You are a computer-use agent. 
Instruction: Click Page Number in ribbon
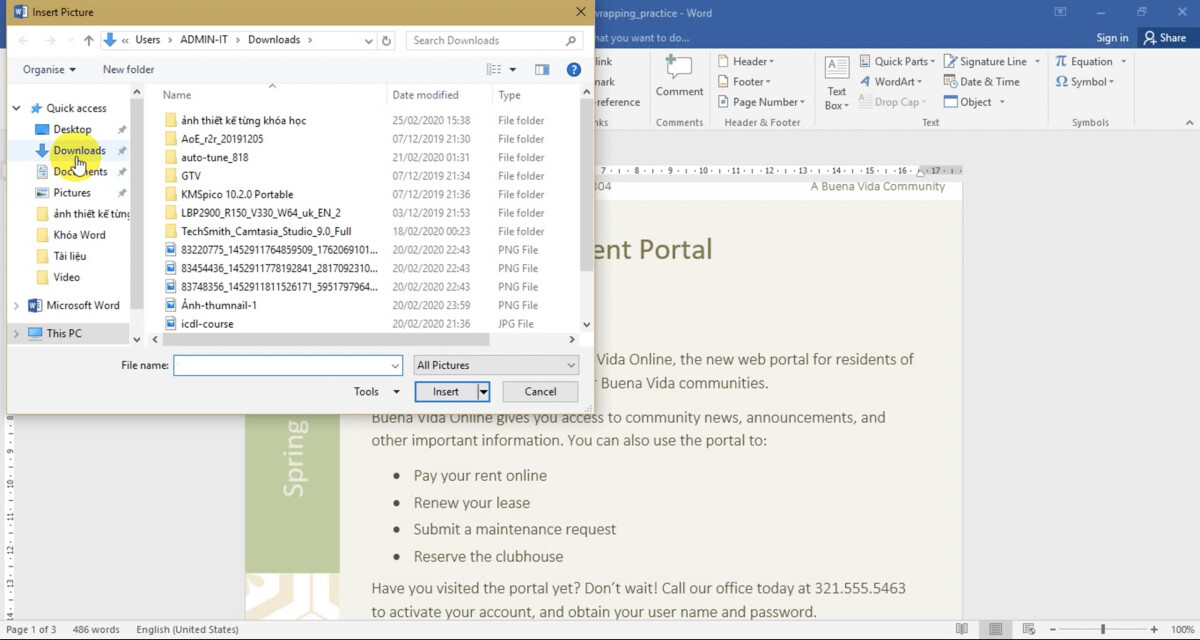tap(761, 102)
